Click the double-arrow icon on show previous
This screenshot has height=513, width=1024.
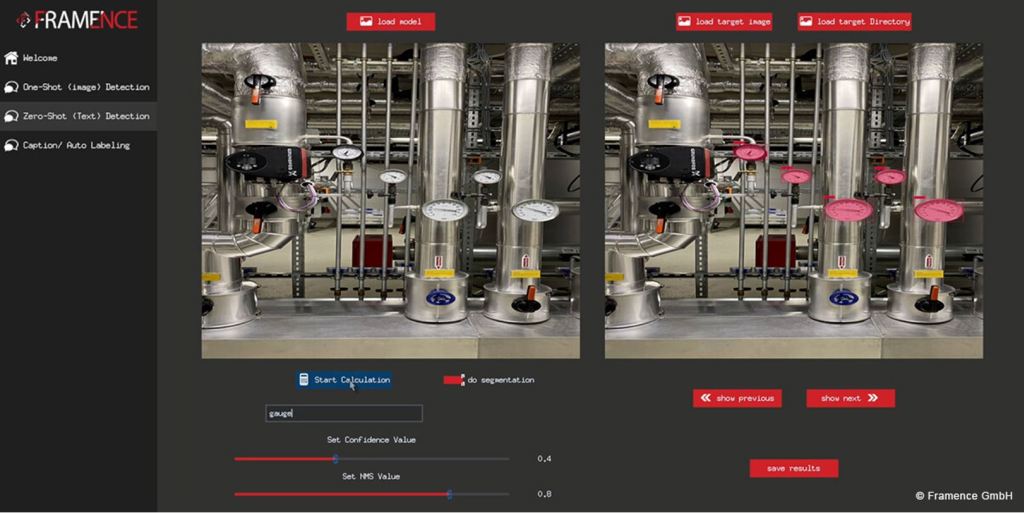point(706,397)
